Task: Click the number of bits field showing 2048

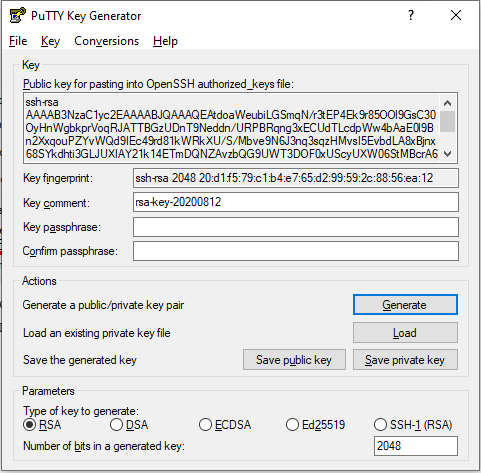Action: [x=416, y=446]
